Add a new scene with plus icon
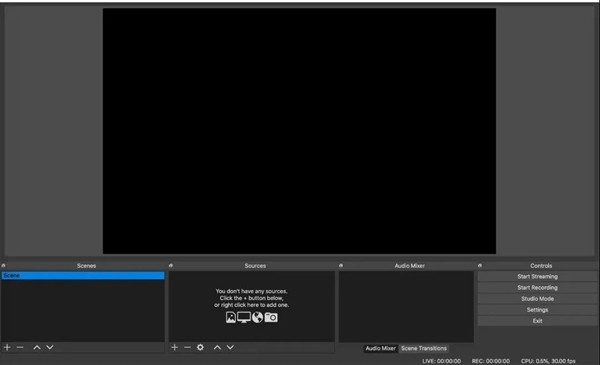This screenshot has height=365, width=600. tap(7, 347)
